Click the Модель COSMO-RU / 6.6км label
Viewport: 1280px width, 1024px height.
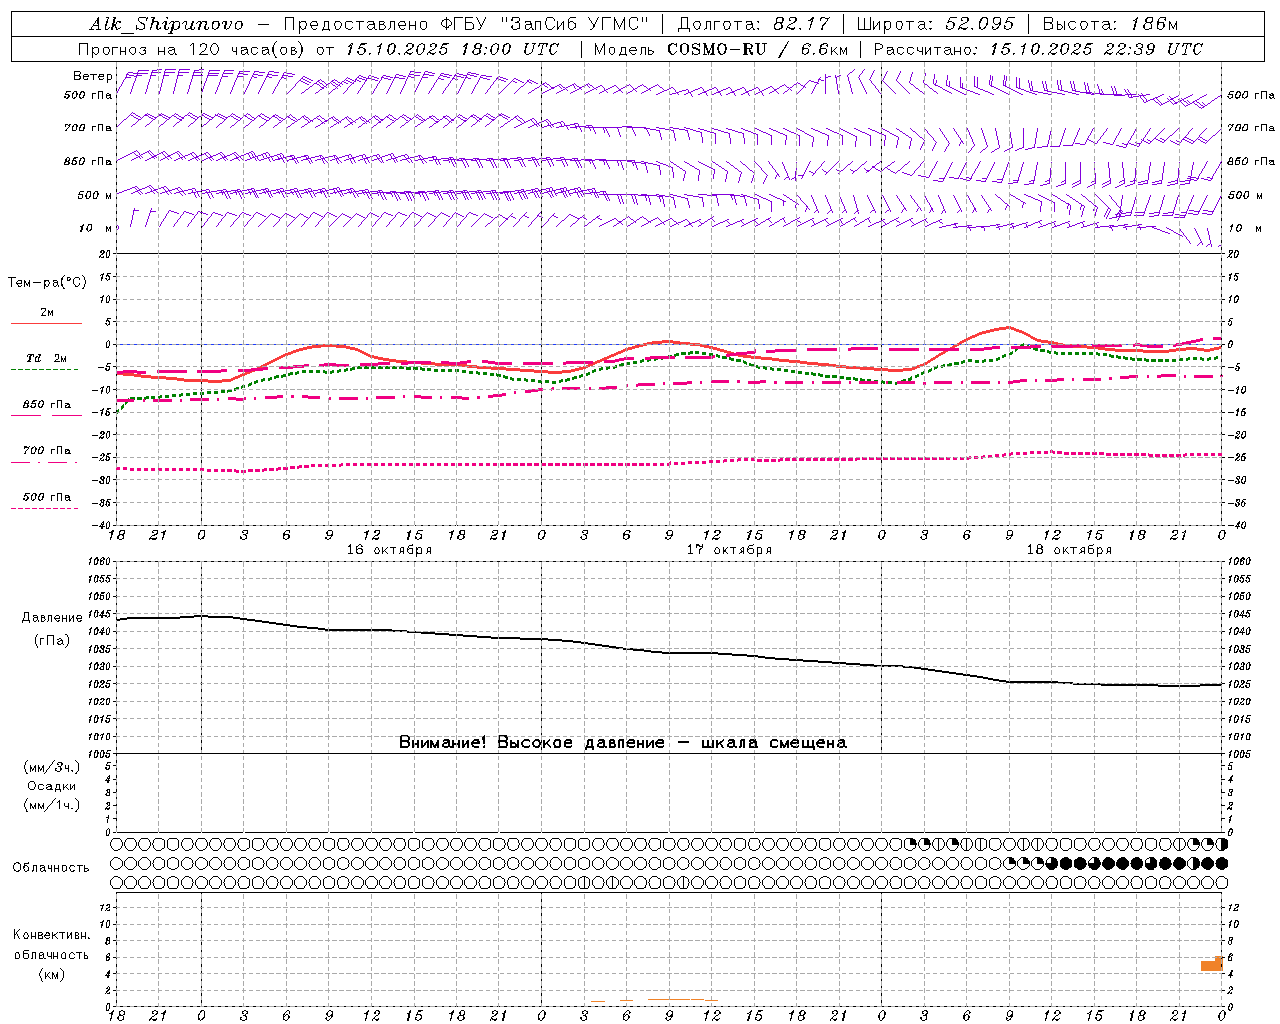[x=720, y=49]
